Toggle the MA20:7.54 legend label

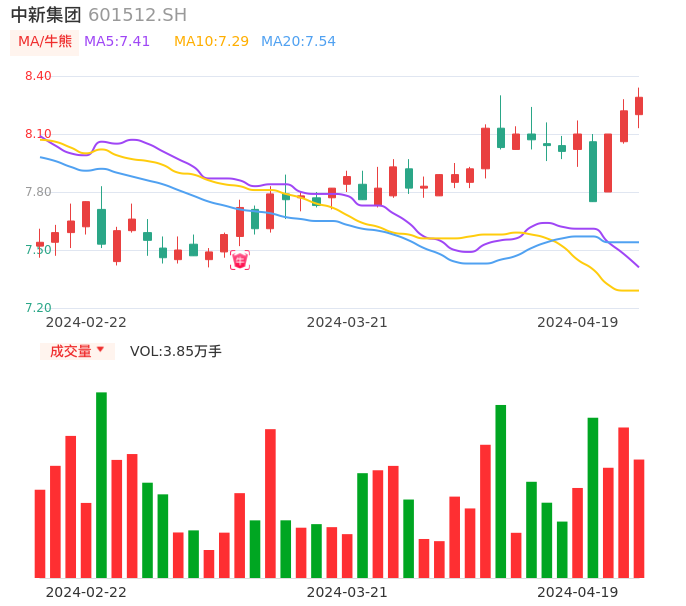pos(298,42)
